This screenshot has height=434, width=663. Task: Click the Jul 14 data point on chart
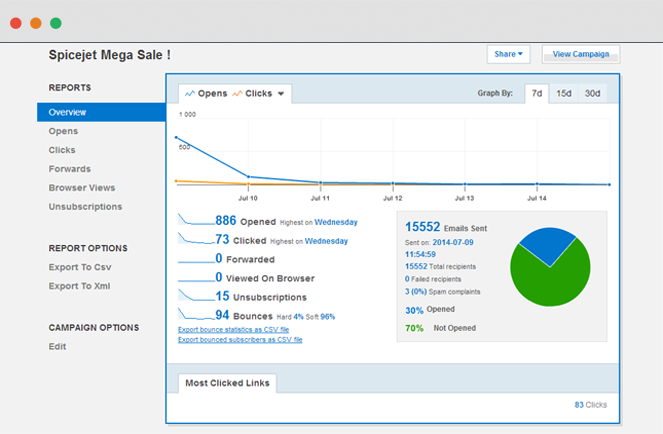coord(537,184)
